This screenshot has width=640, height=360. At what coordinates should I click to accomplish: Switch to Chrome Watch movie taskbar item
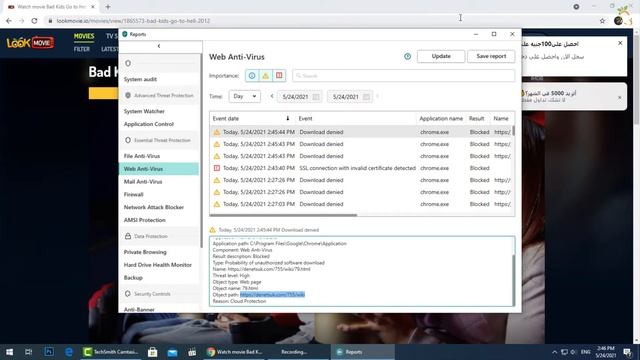(x=235, y=351)
